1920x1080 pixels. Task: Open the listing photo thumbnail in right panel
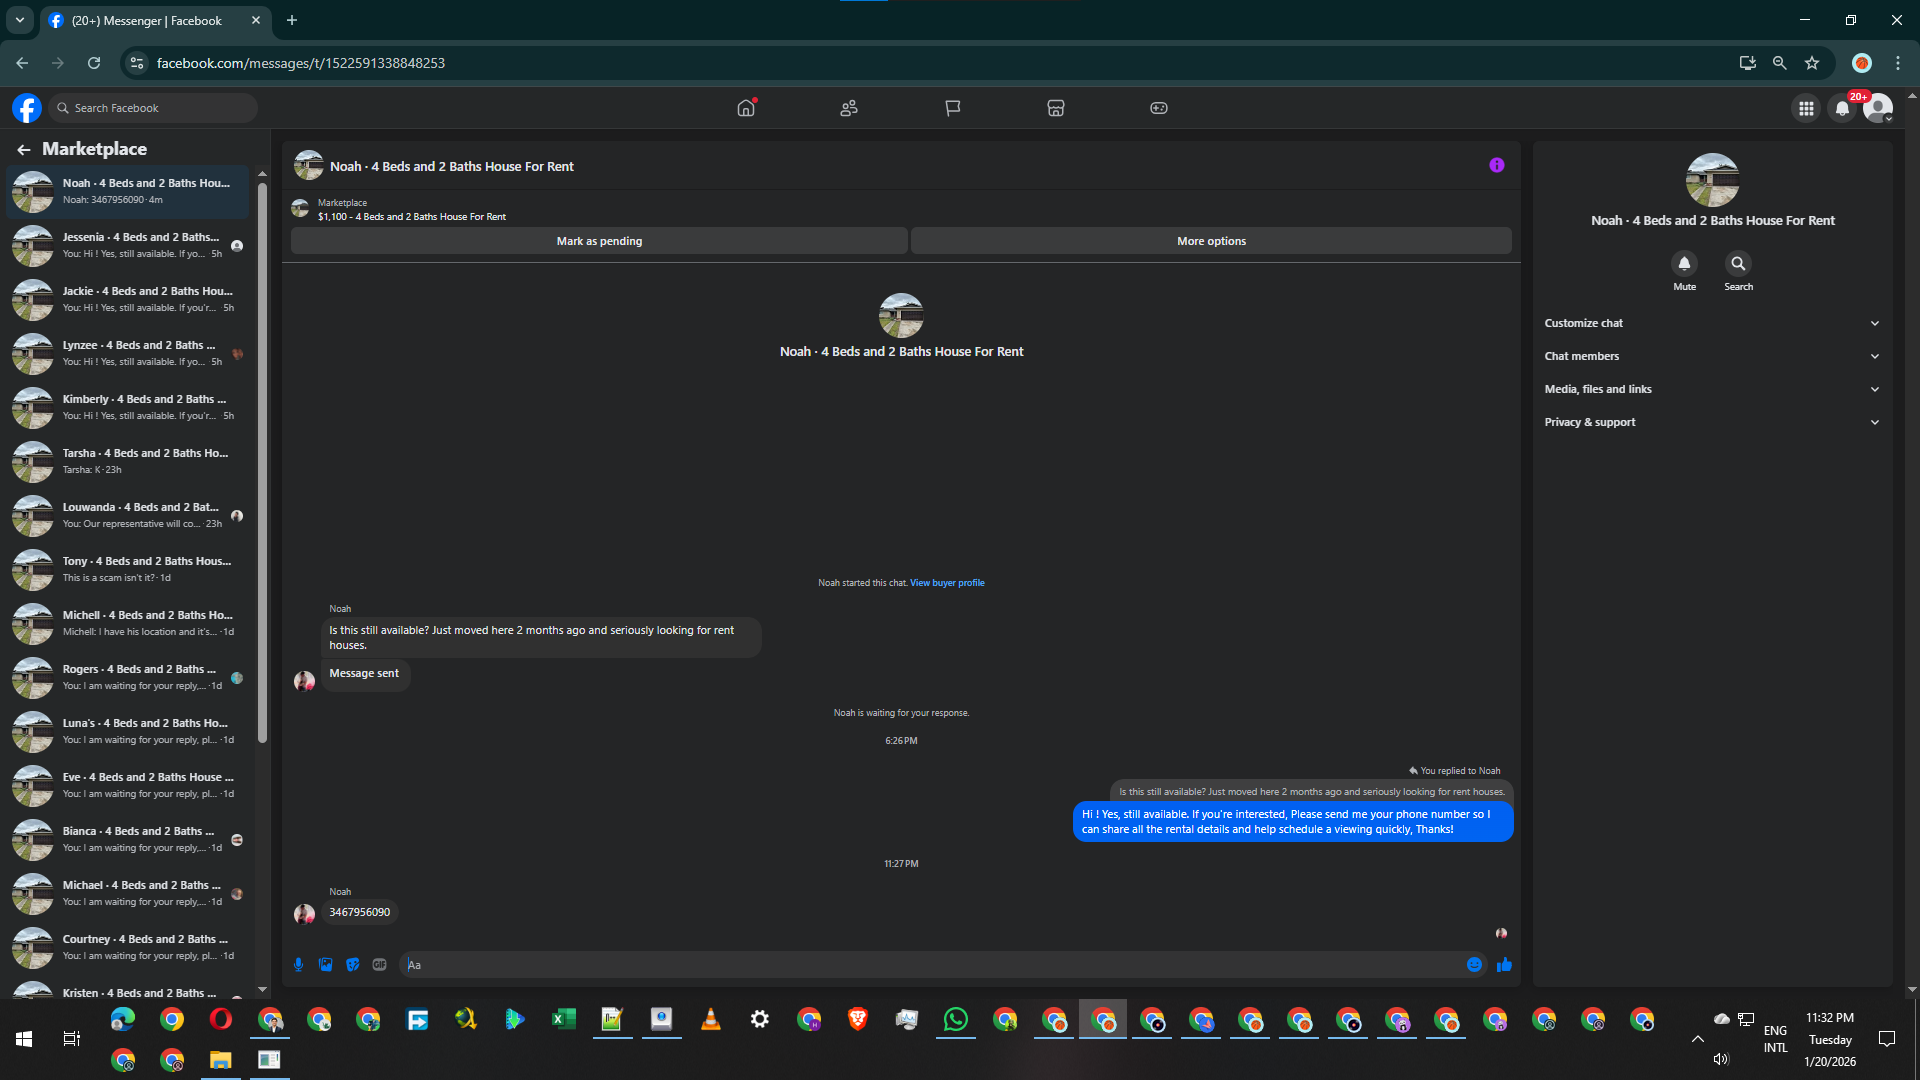(x=1712, y=180)
